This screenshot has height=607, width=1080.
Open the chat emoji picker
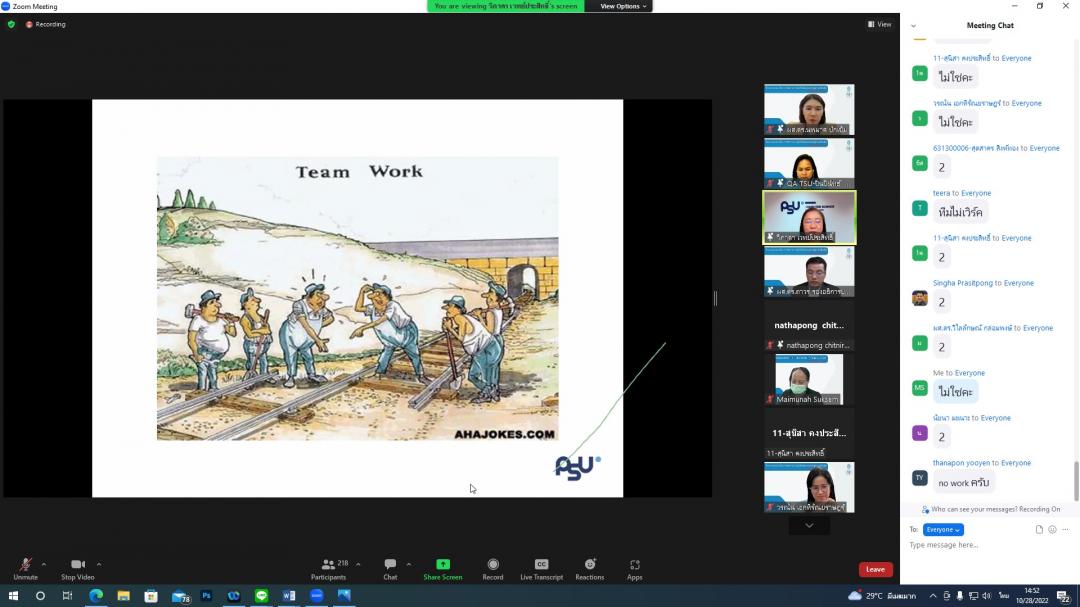pyautogui.click(x=1052, y=530)
